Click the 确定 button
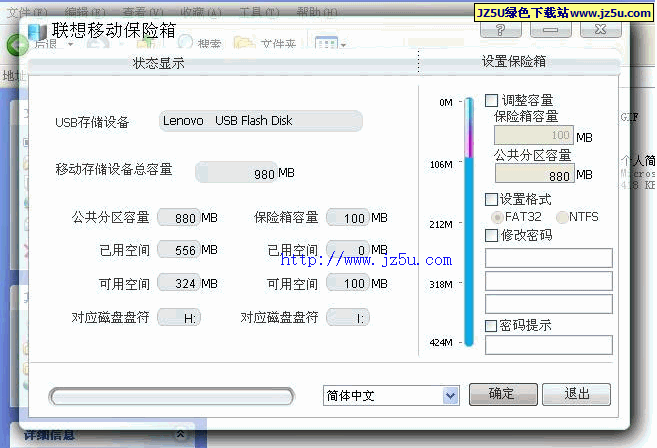The width and height of the screenshot is (657, 448). click(503, 394)
